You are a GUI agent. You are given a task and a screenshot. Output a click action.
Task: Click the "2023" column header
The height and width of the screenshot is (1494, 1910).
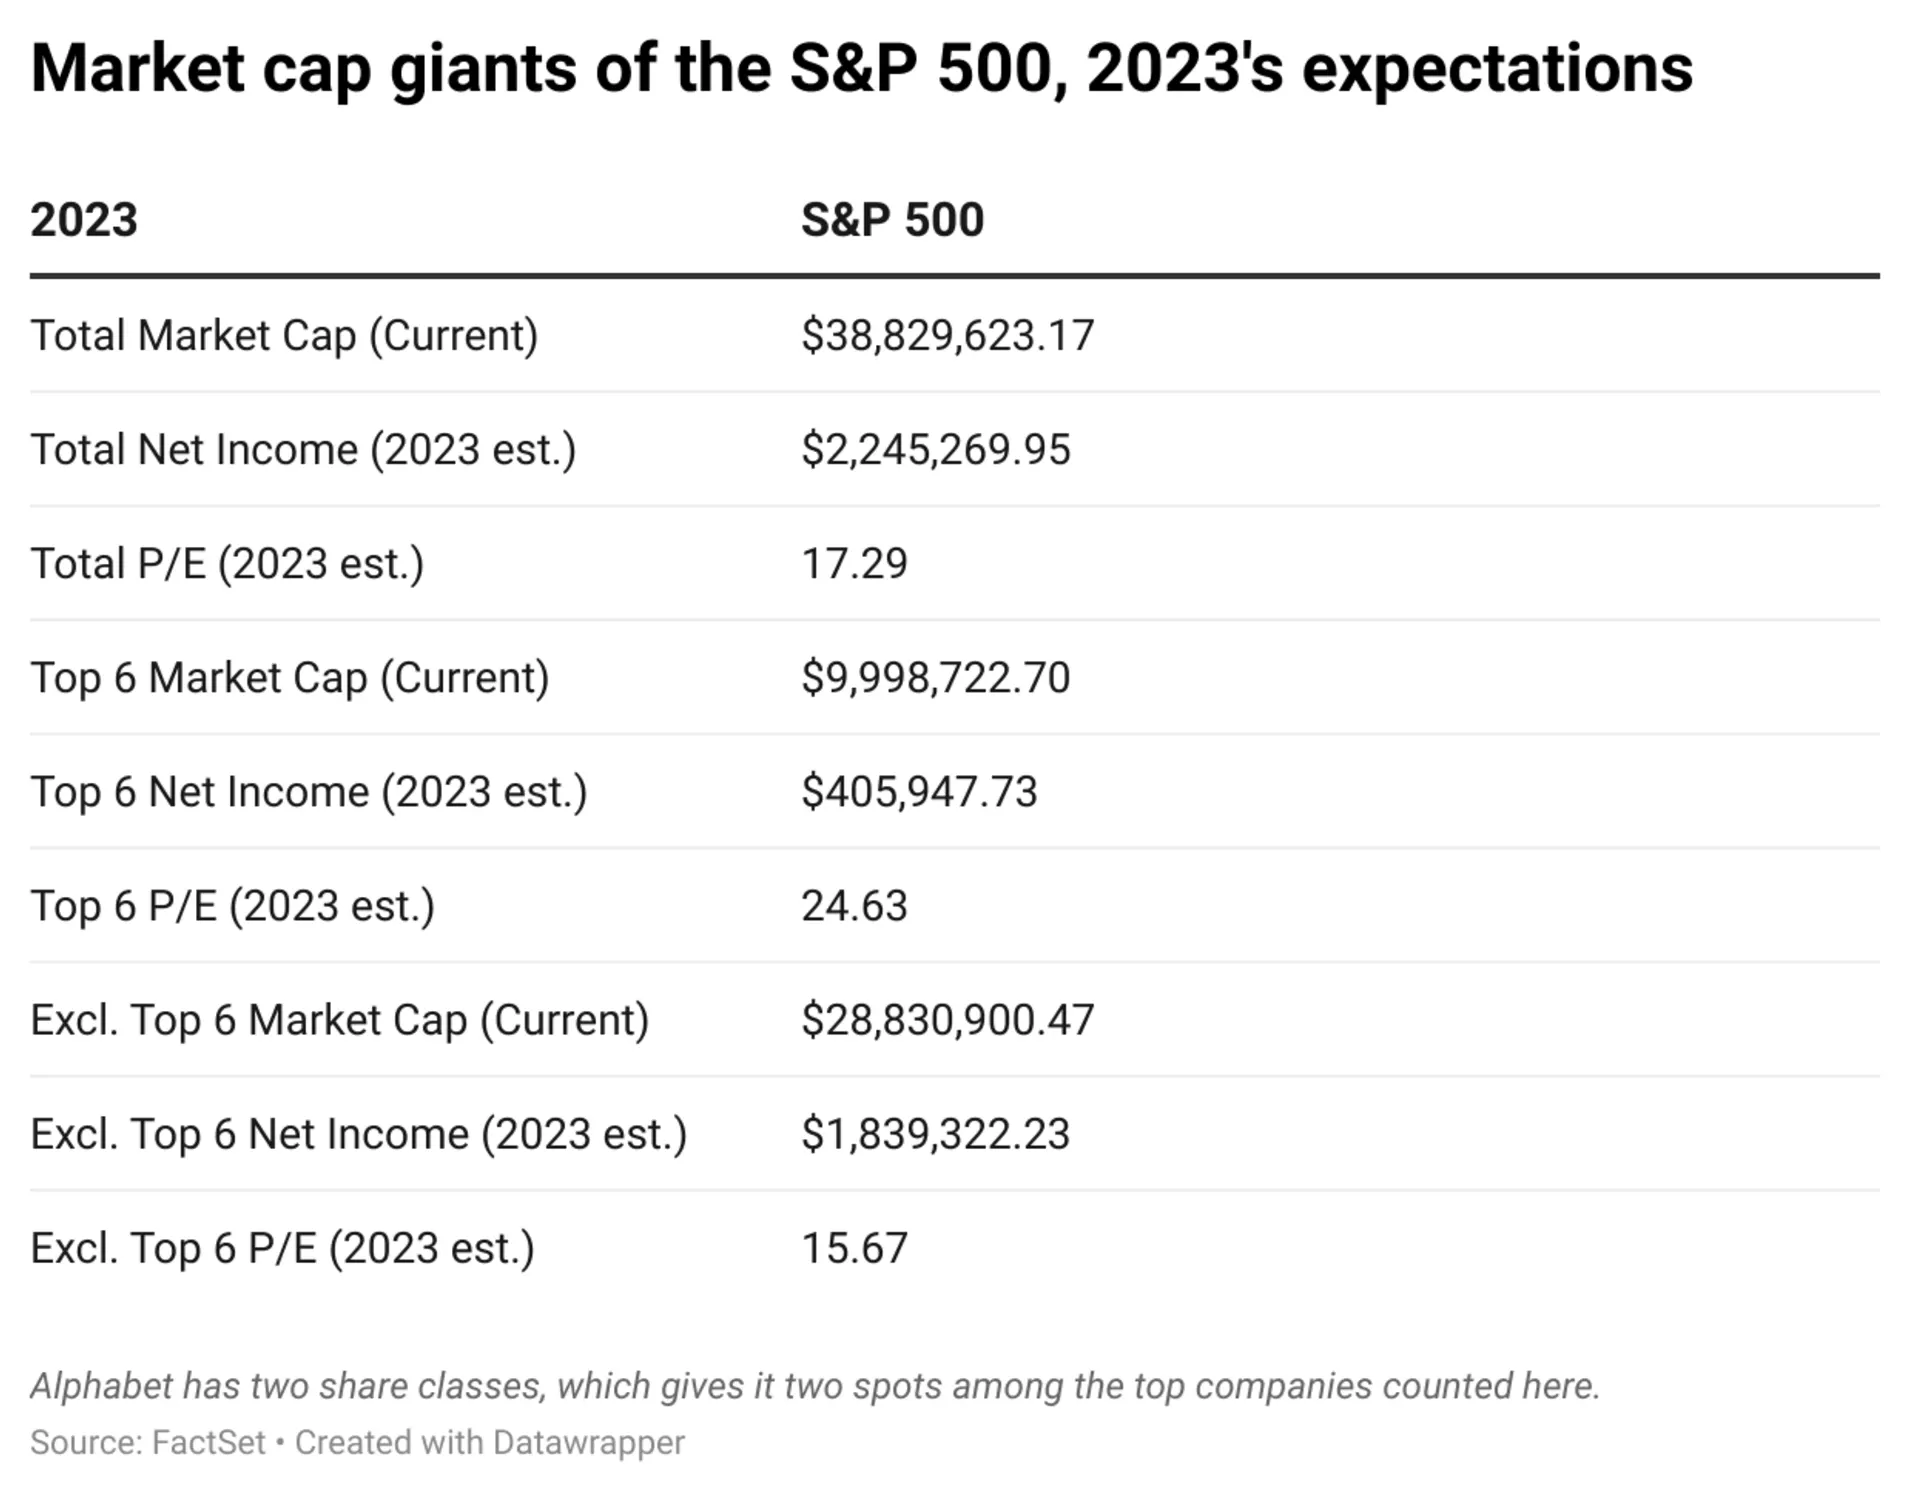pyautogui.click(x=84, y=220)
